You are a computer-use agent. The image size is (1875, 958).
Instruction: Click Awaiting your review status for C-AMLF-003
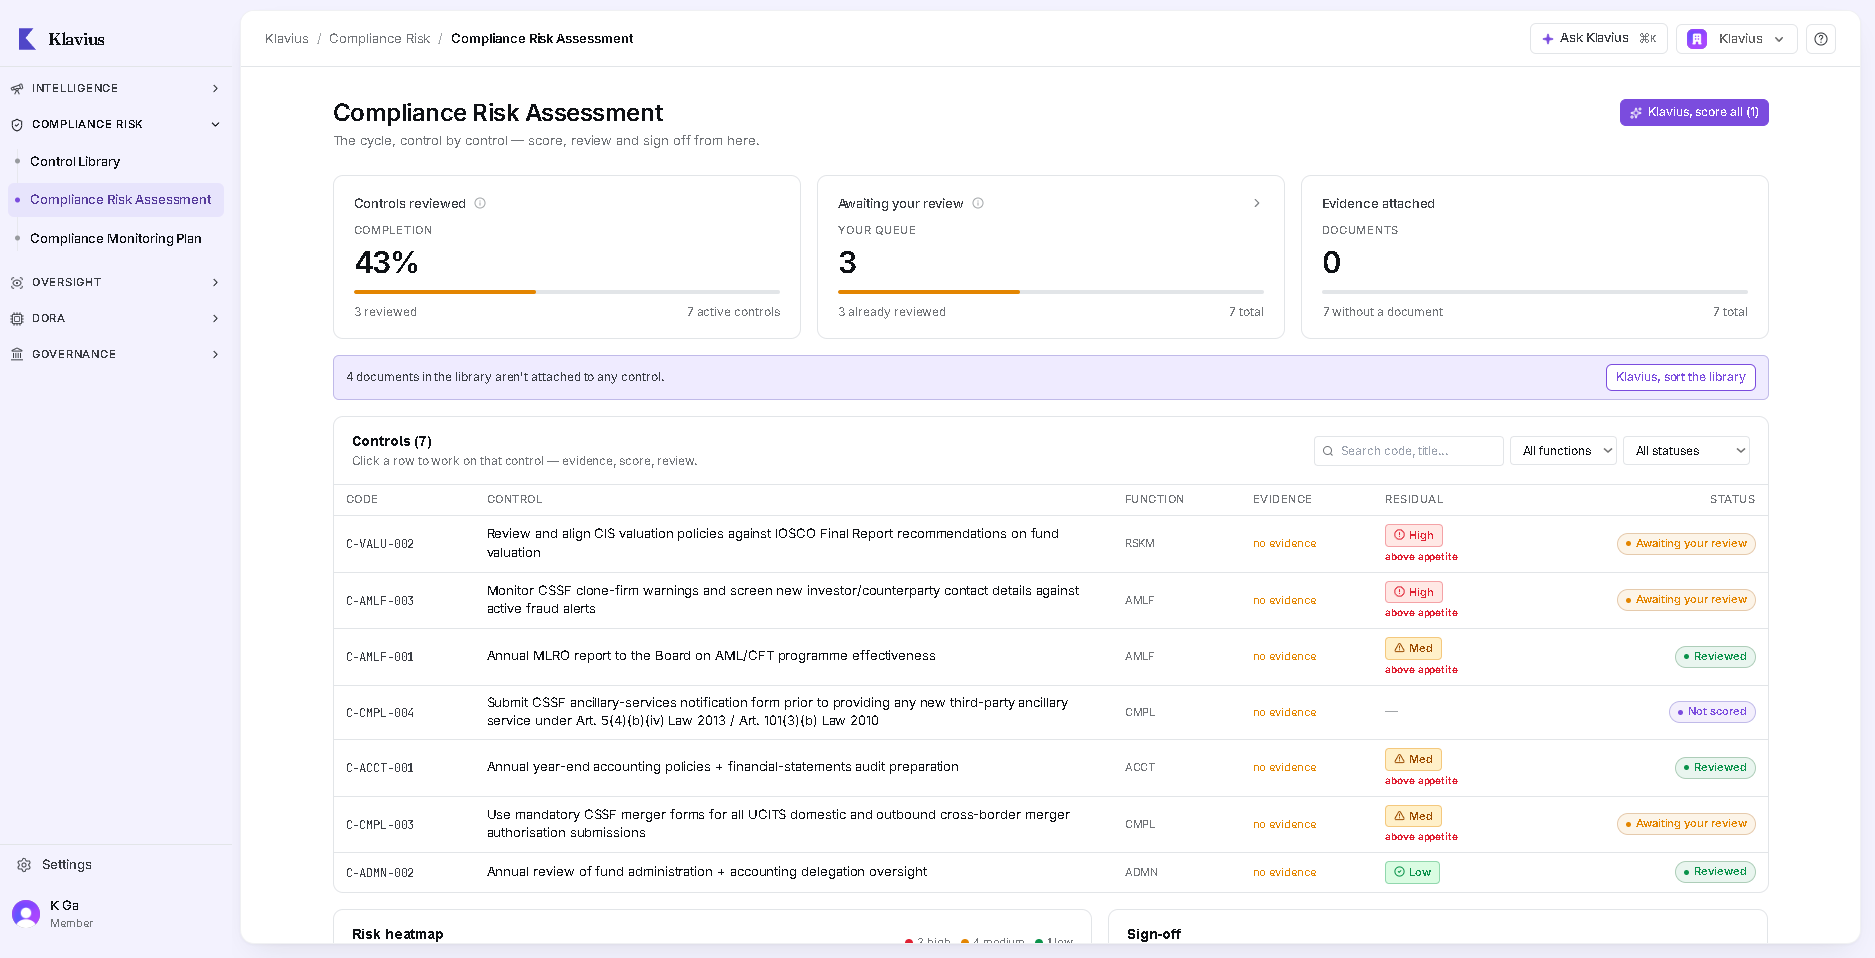tap(1686, 601)
